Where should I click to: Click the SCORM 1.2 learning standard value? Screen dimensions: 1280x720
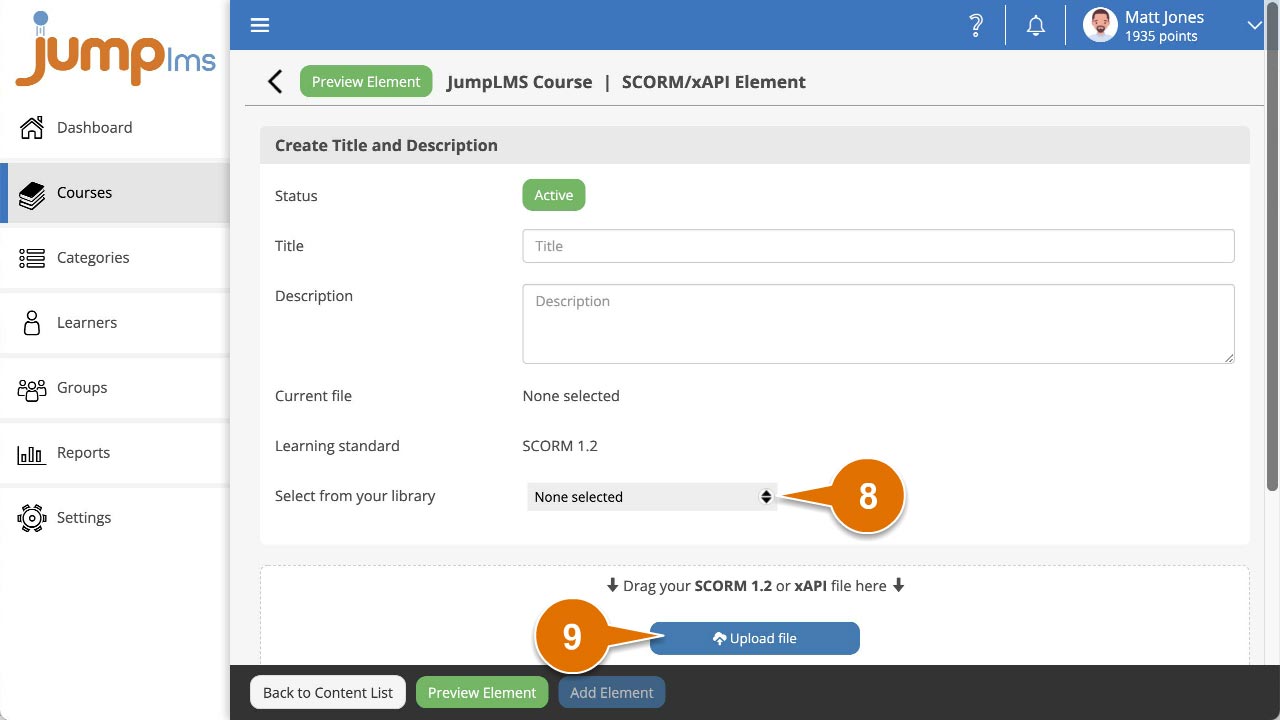pos(560,446)
